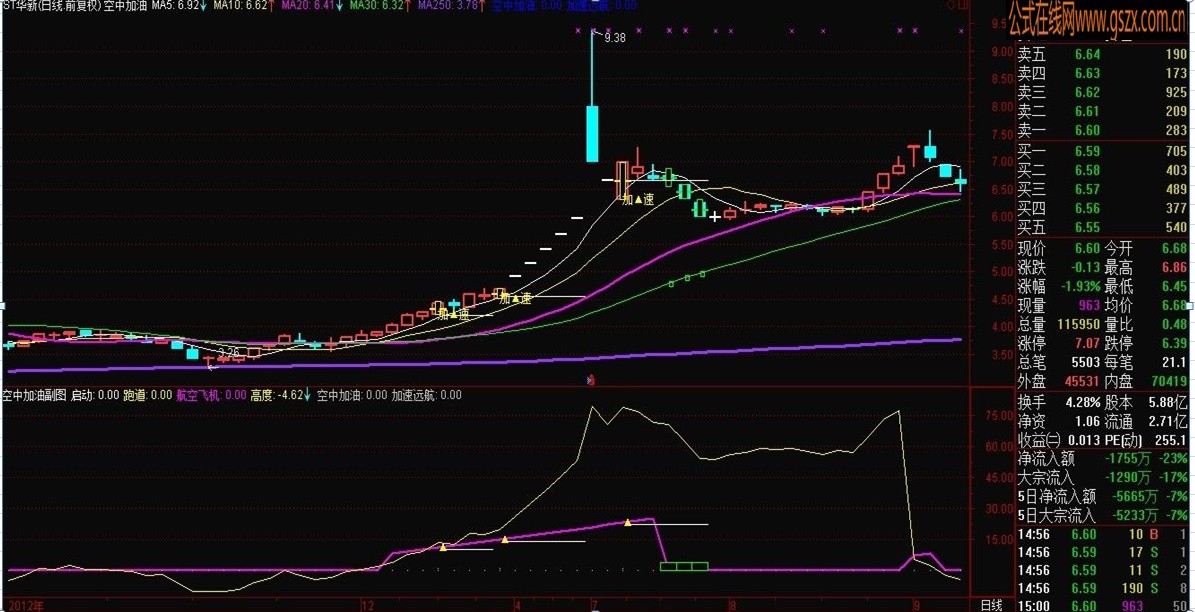Select the 买四 6.56 bid row
The image size is (1195, 612).
(1104, 208)
